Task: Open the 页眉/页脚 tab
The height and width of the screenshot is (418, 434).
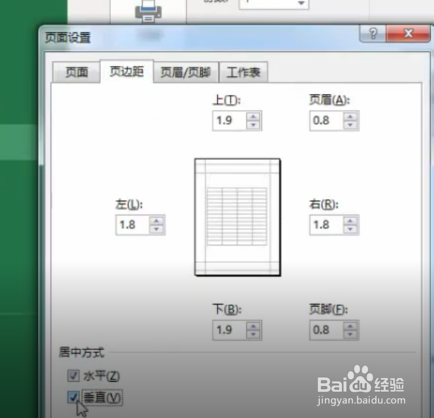Action: [x=186, y=72]
